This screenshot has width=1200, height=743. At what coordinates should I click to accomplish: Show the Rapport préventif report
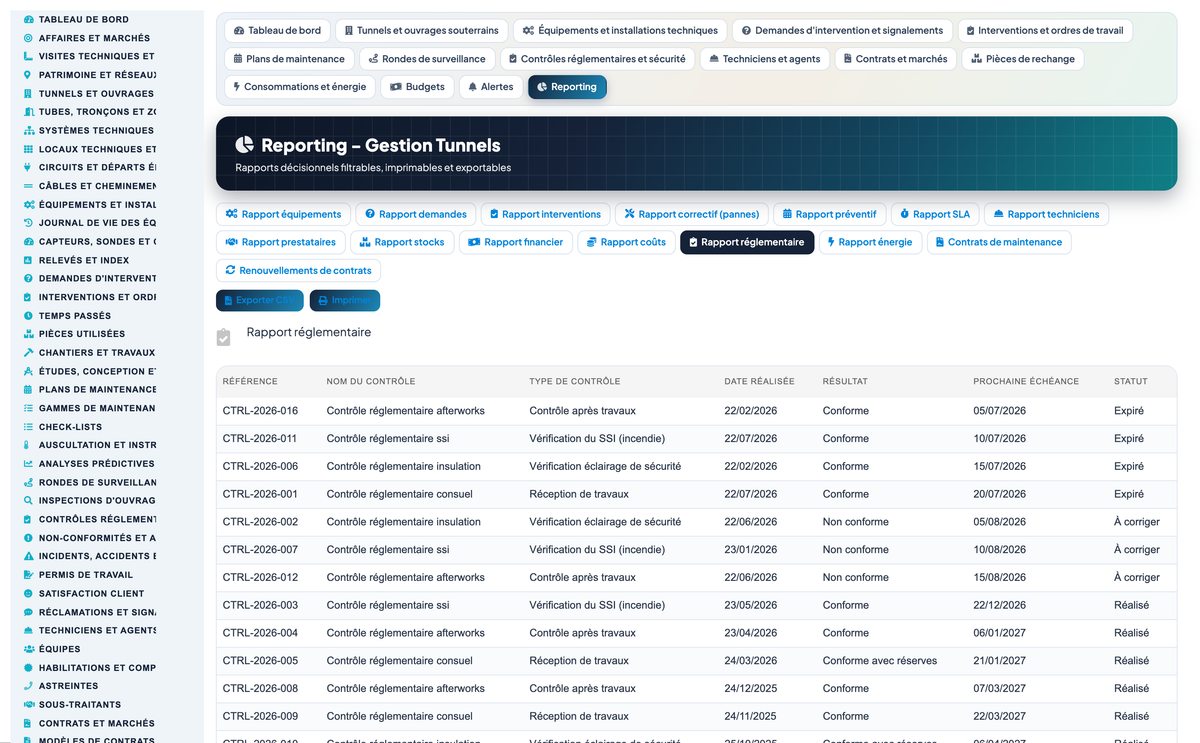830,214
